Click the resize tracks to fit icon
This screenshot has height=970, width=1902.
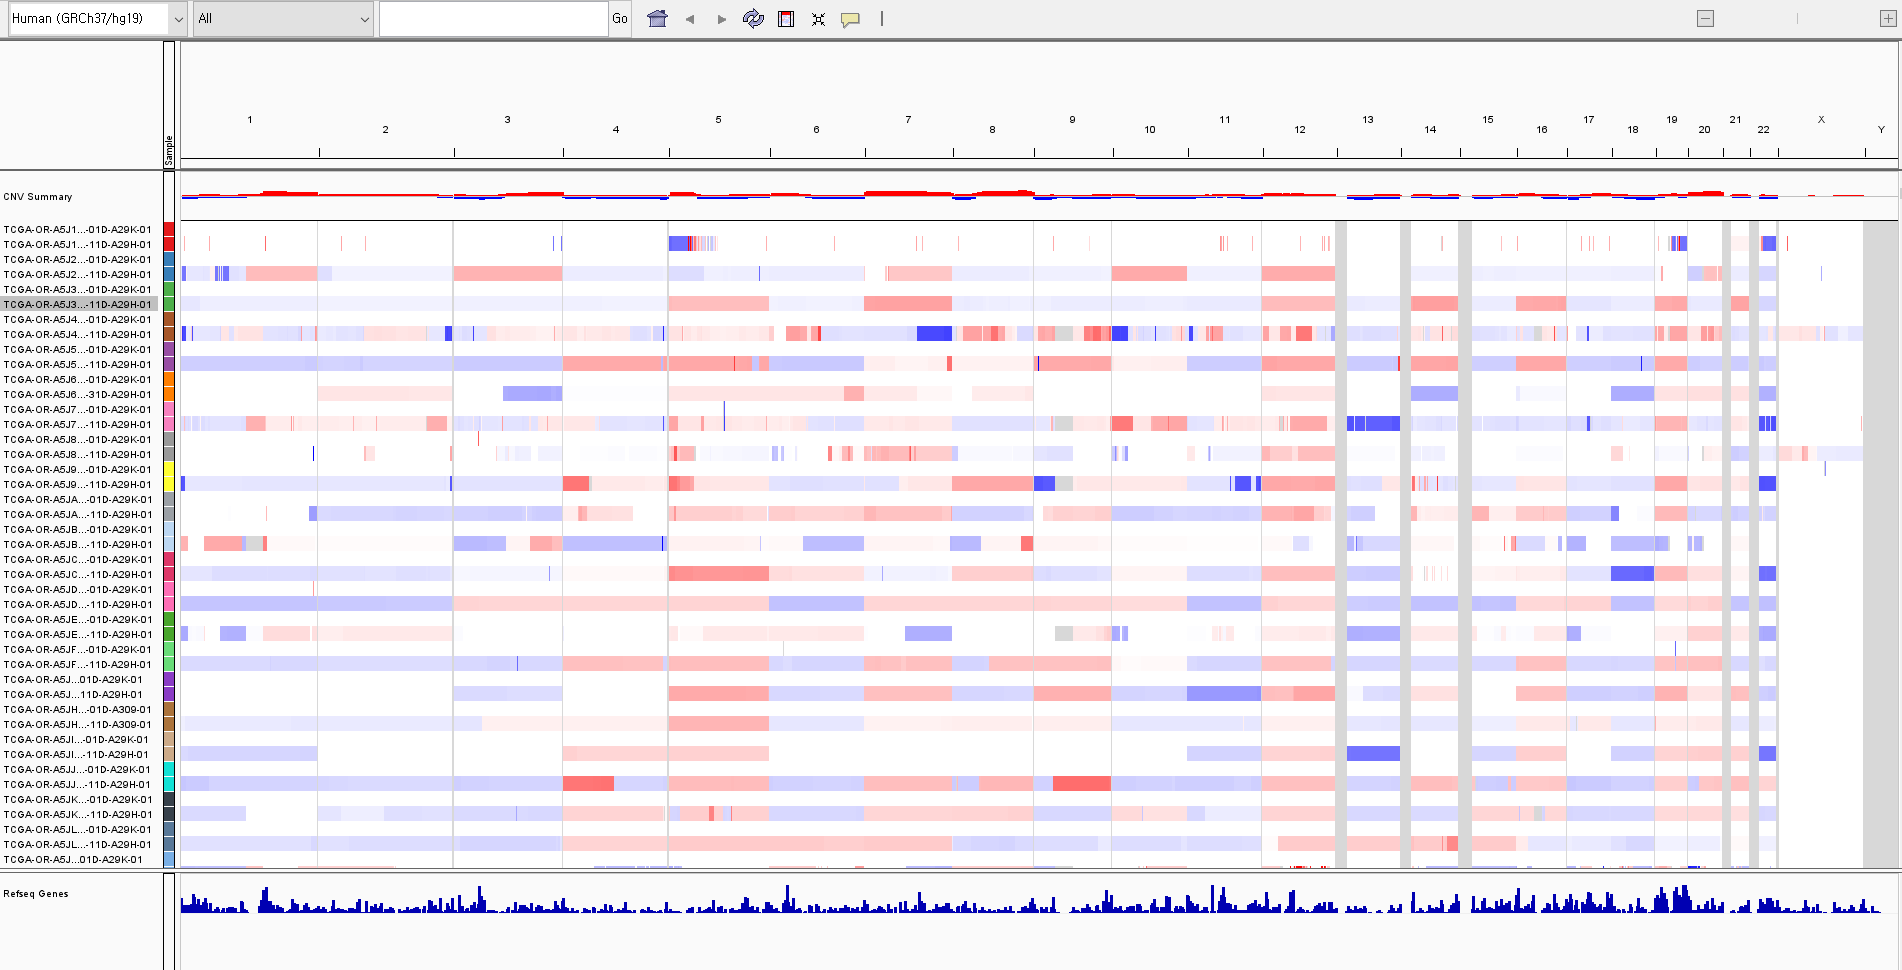coord(818,19)
